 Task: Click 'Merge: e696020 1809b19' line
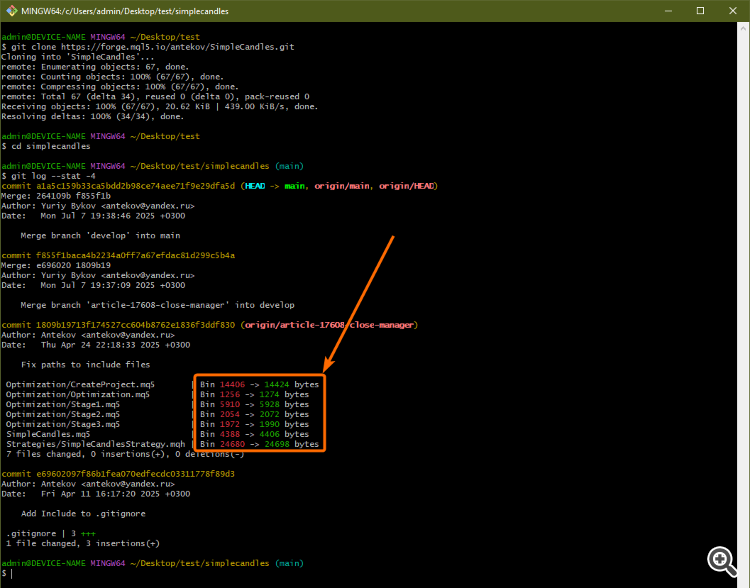56,266
